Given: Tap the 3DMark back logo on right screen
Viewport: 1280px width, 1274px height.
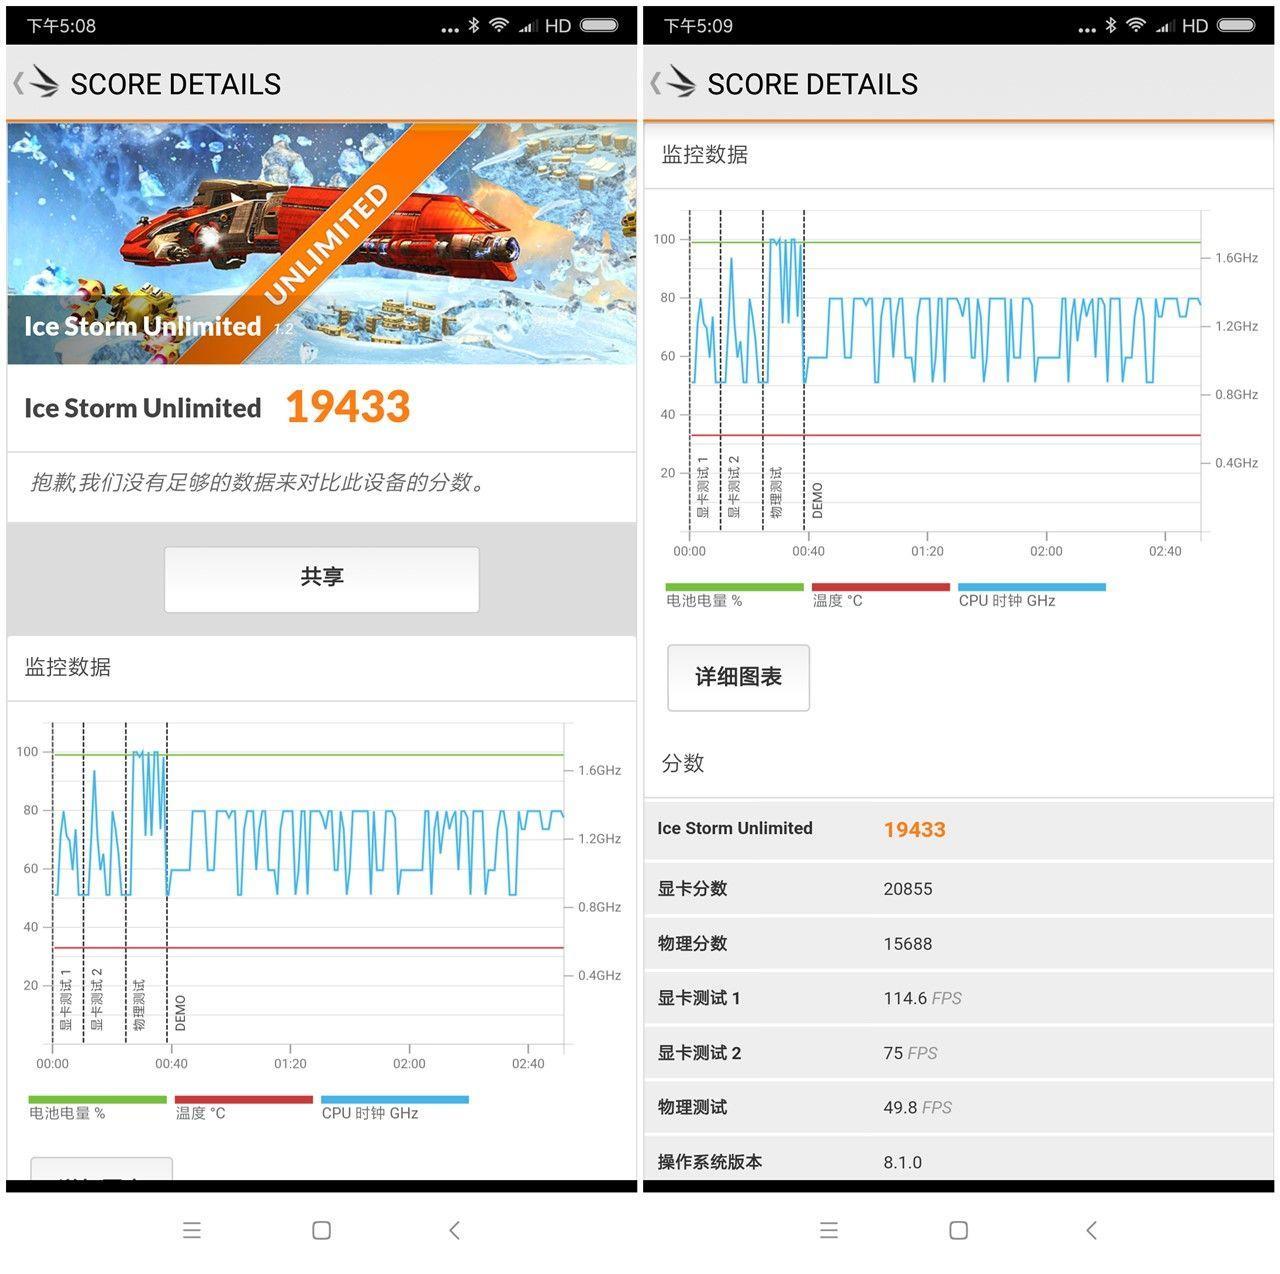Looking at the screenshot, I should click(673, 83).
